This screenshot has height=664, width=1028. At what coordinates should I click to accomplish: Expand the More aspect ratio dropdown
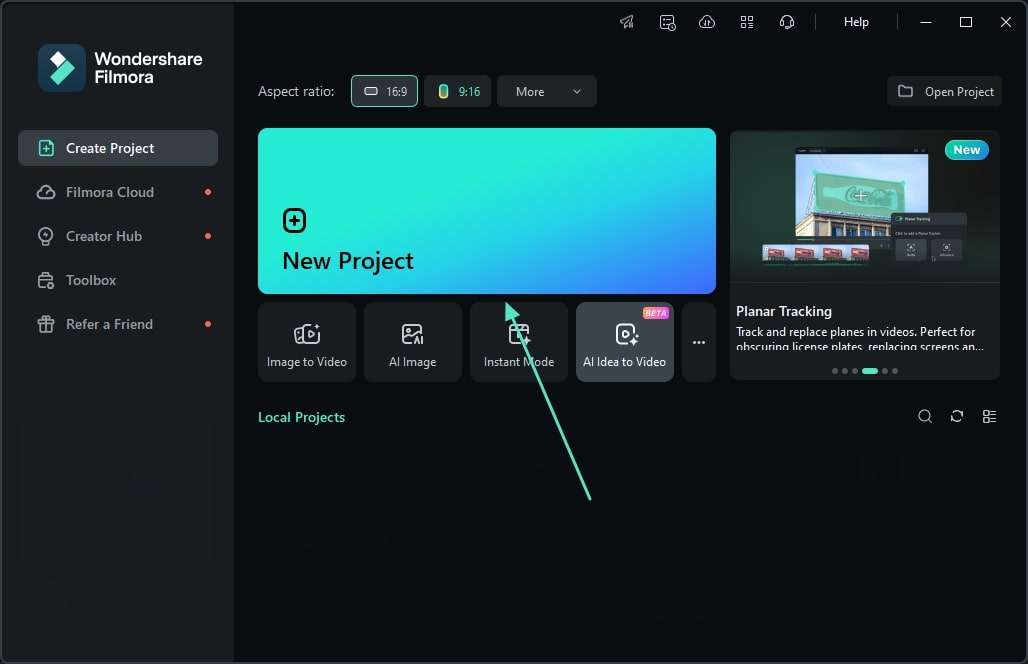547,91
